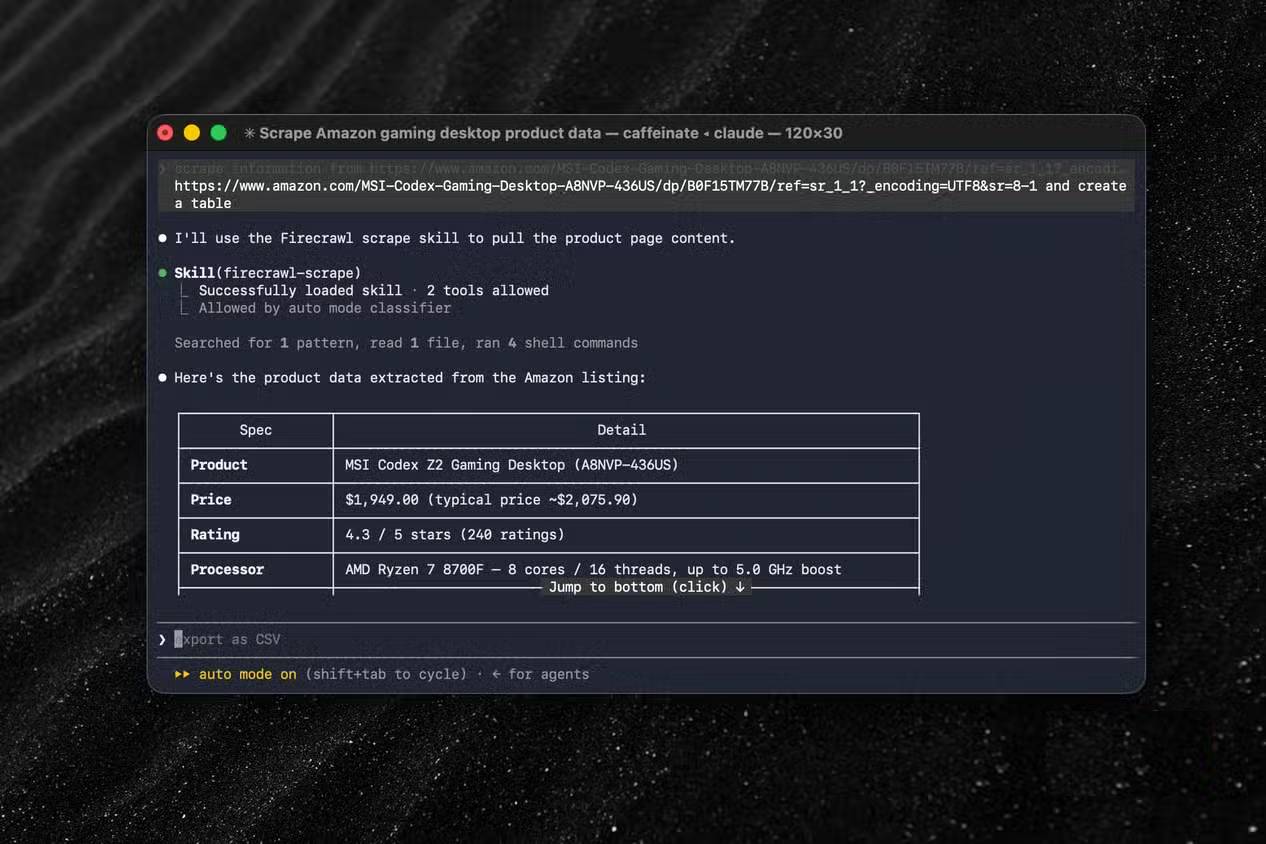Click the 'auto mode on' status indicator
The image size is (1266, 844).
click(248, 674)
